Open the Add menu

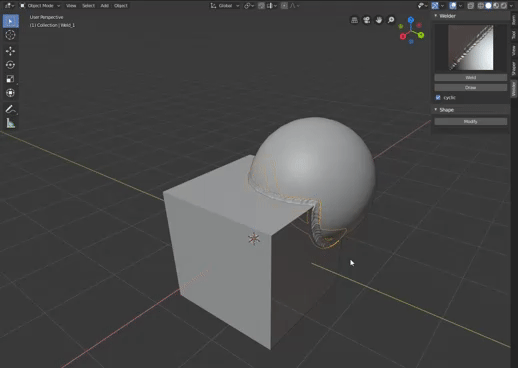[x=104, y=5]
